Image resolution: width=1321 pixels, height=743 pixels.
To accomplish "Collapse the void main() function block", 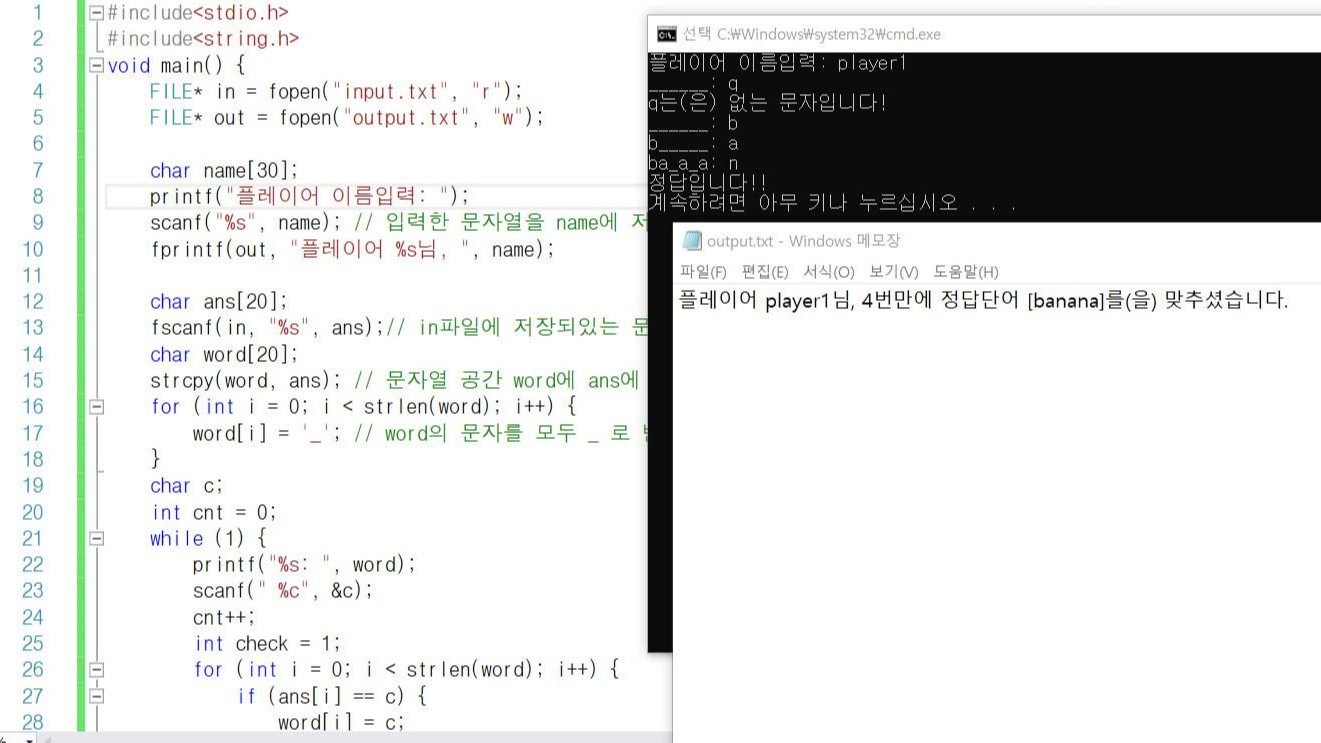I will (96, 66).
